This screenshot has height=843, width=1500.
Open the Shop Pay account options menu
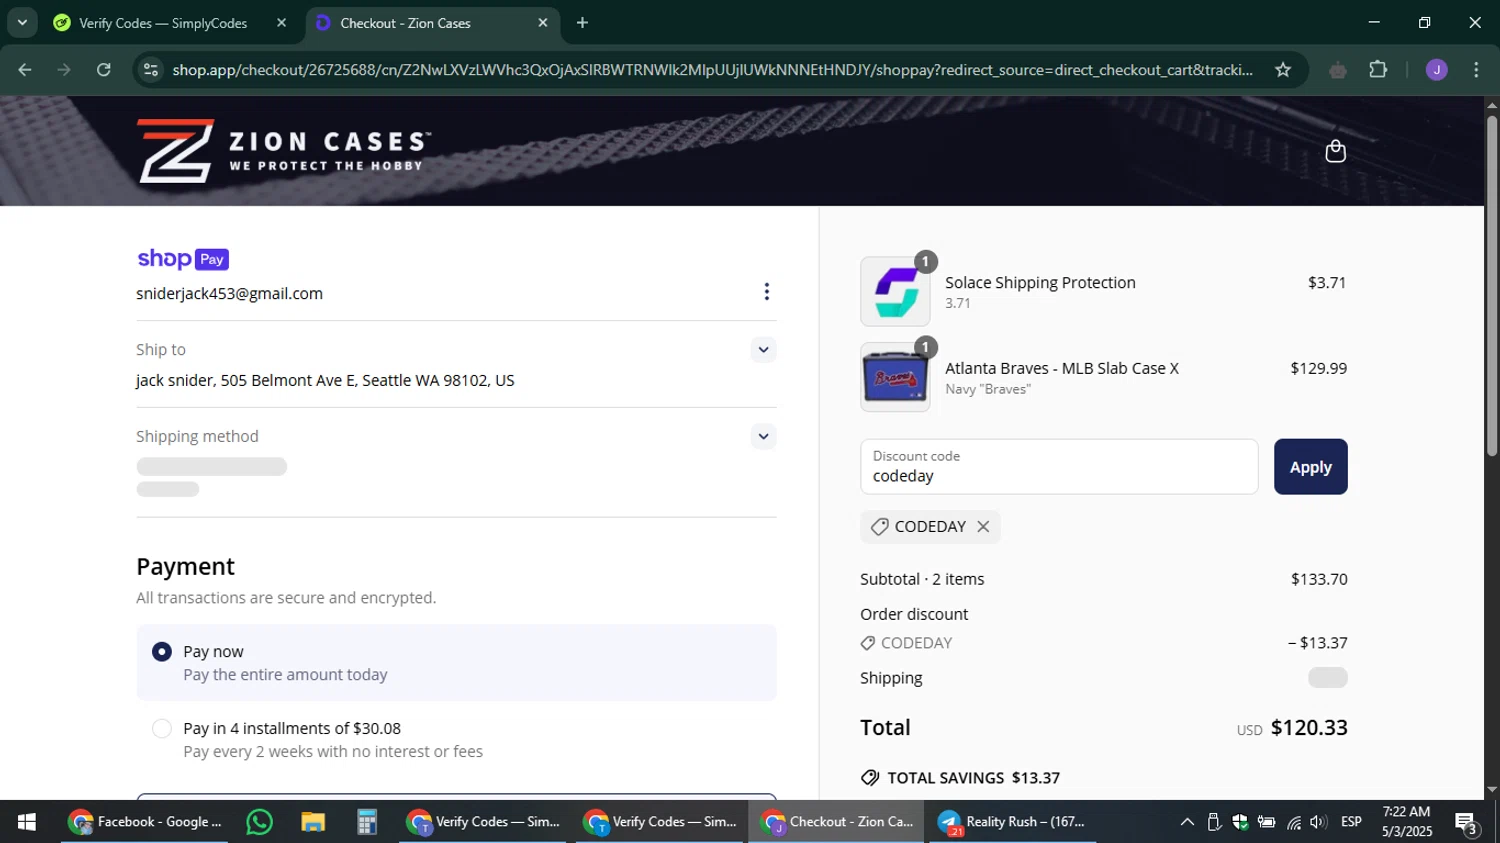pyautogui.click(x=766, y=292)
